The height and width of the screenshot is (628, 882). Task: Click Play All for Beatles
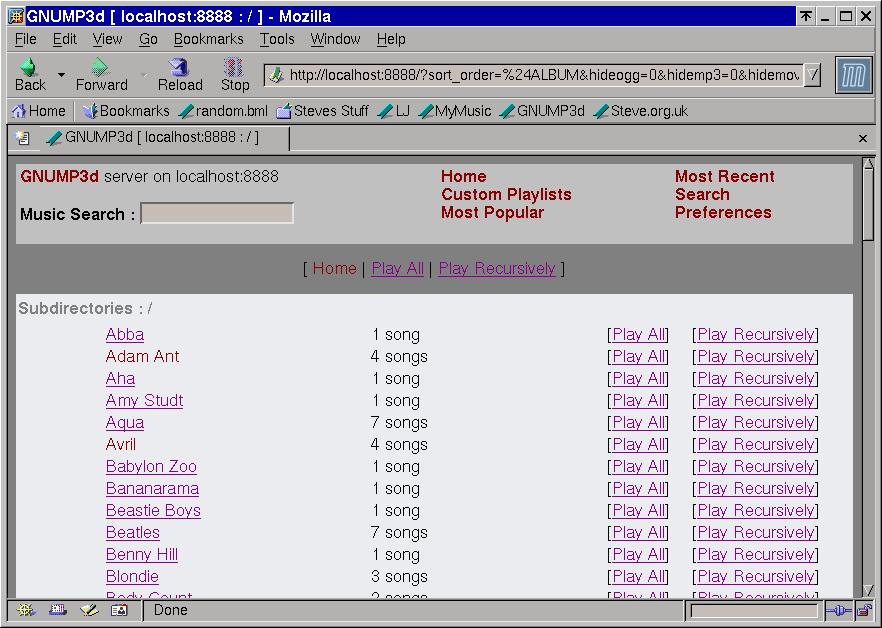(x=638, y=532)
